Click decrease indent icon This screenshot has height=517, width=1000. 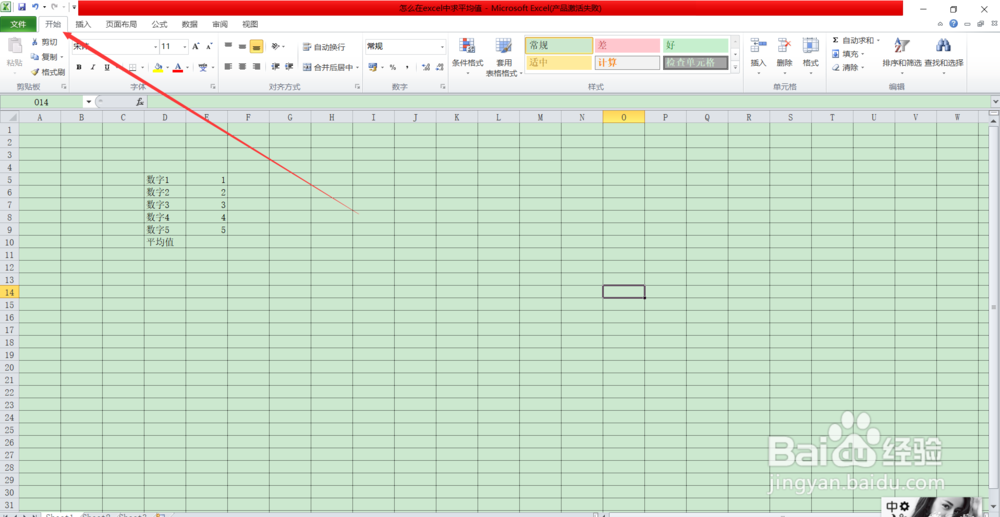pos(276,67)
